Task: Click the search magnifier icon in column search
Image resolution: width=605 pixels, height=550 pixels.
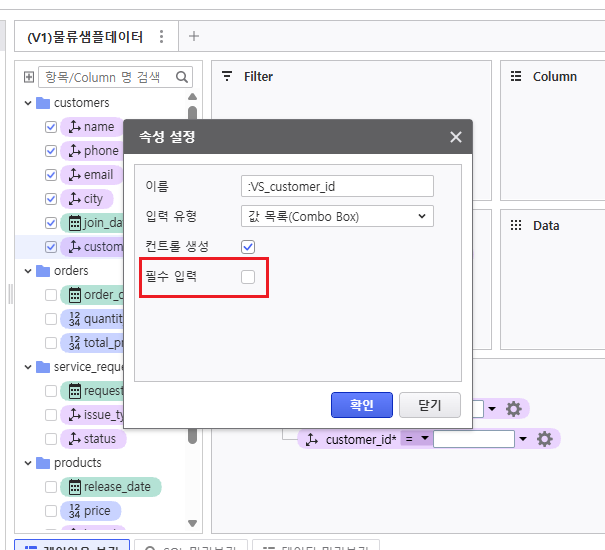Action: click(182, 77)
